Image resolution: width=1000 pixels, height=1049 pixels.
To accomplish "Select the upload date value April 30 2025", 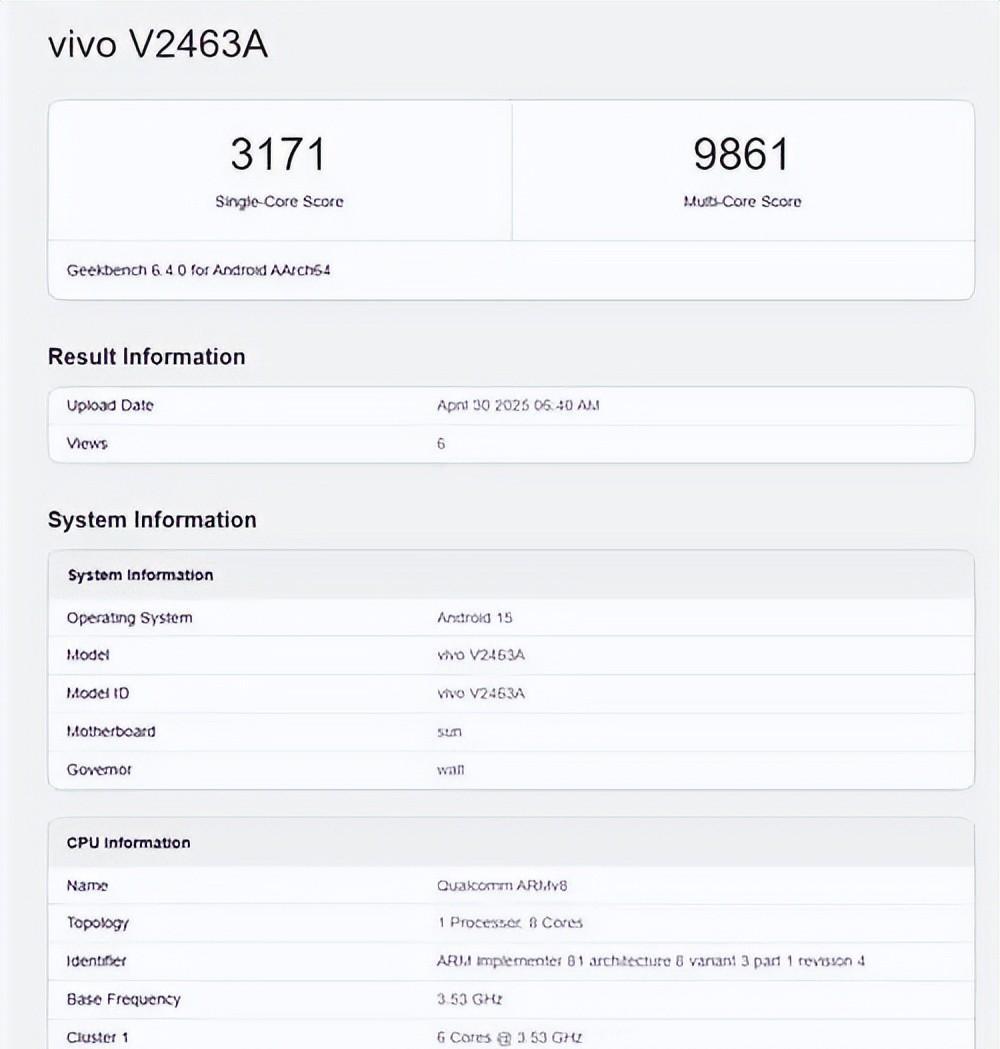I will pos(518,405).
